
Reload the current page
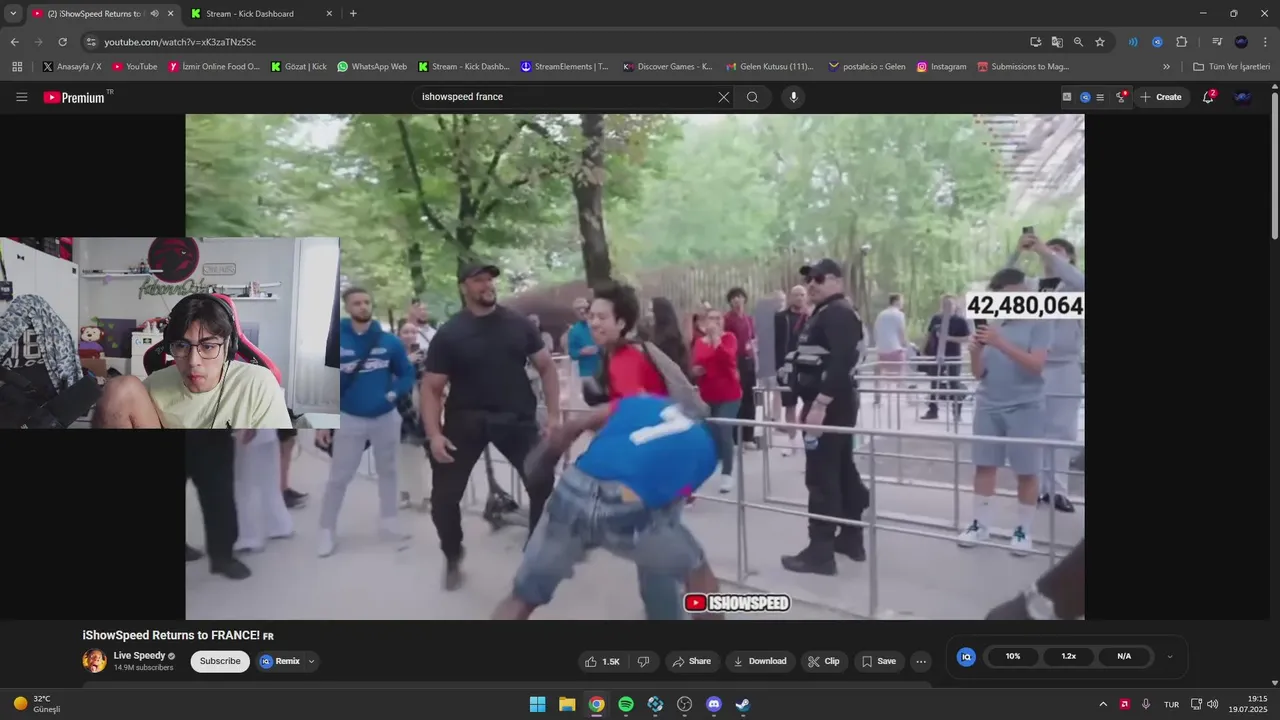click(62, 42)
